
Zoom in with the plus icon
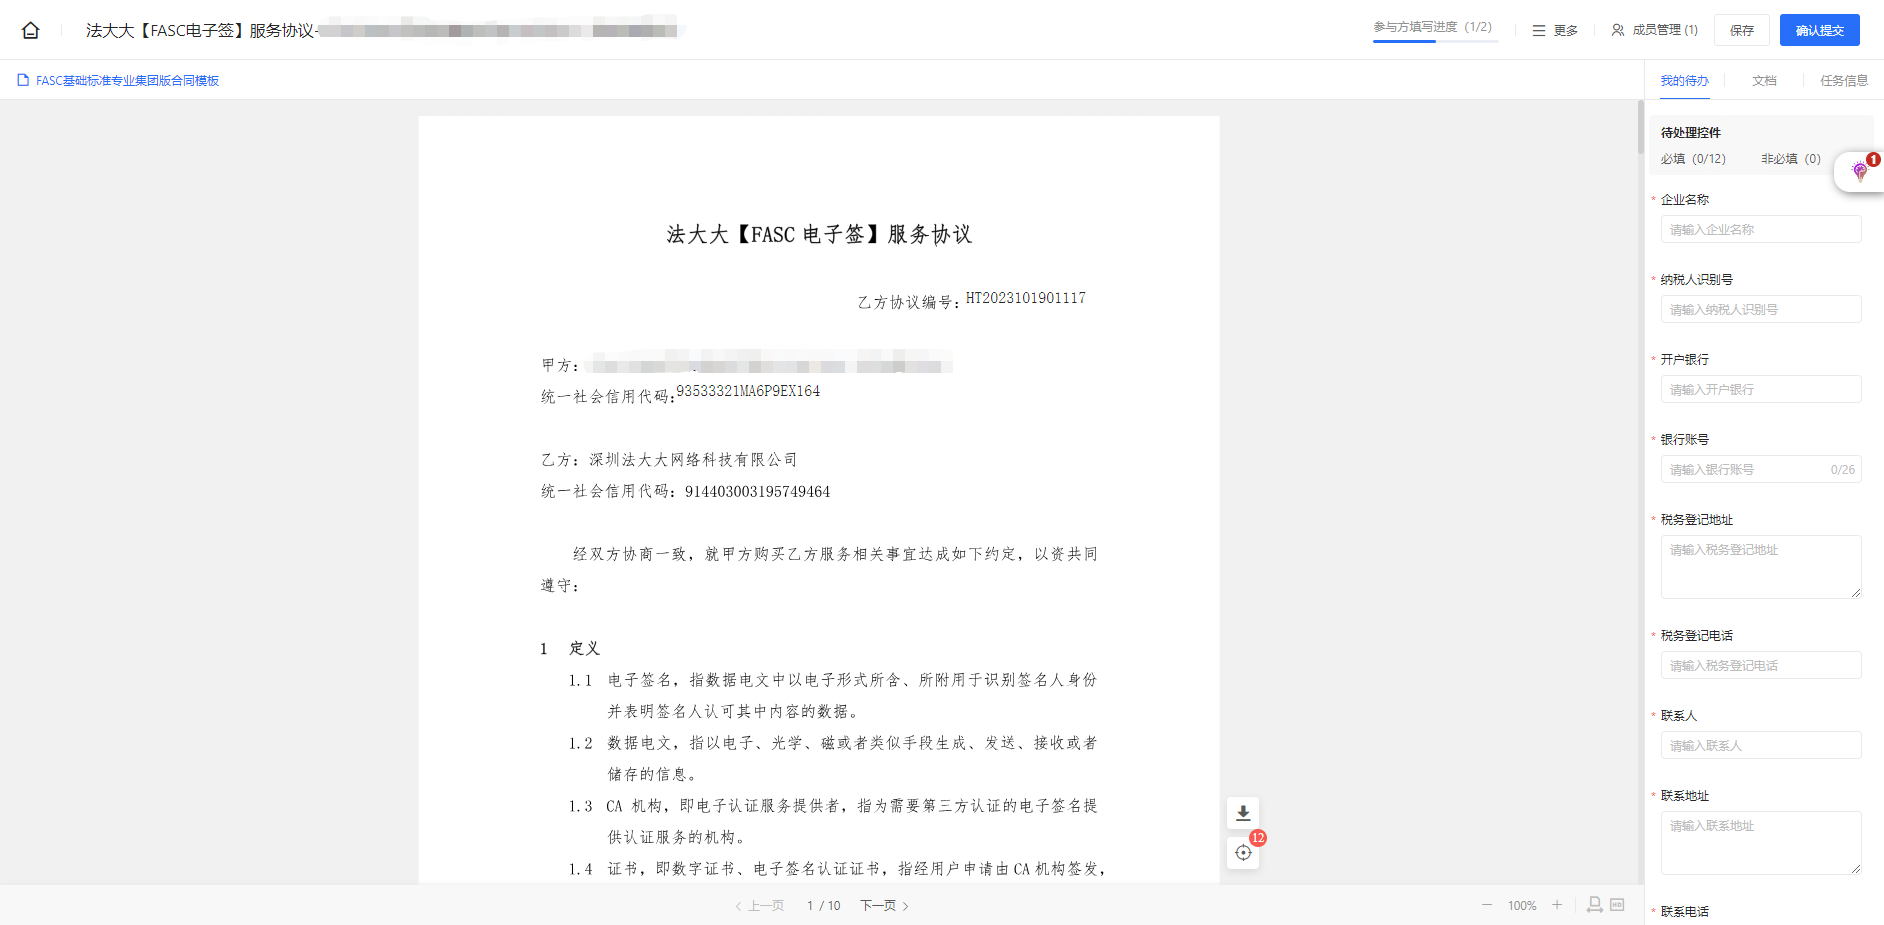(x=1557, y=905)
